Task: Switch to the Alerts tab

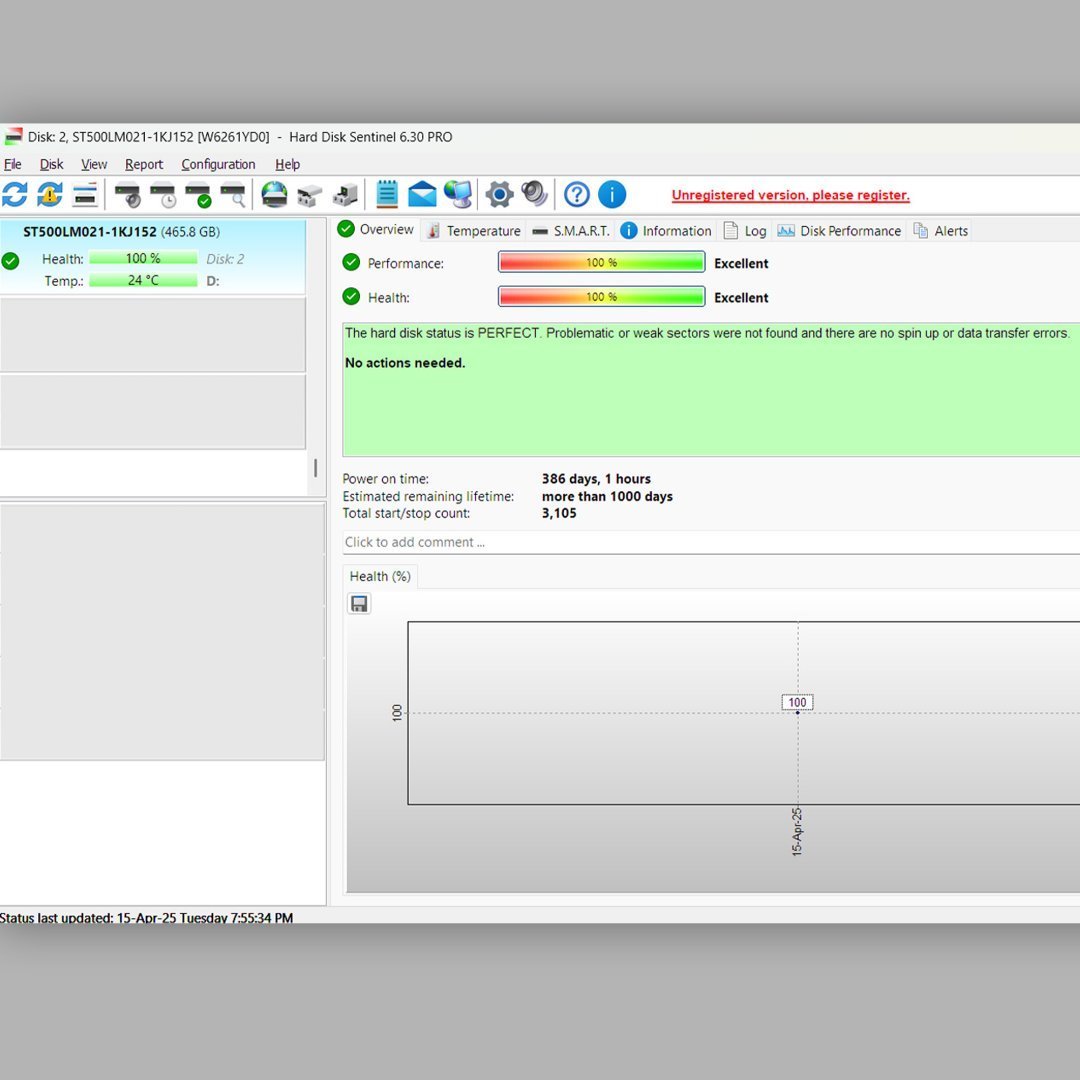Action: [x=941, y=231]
